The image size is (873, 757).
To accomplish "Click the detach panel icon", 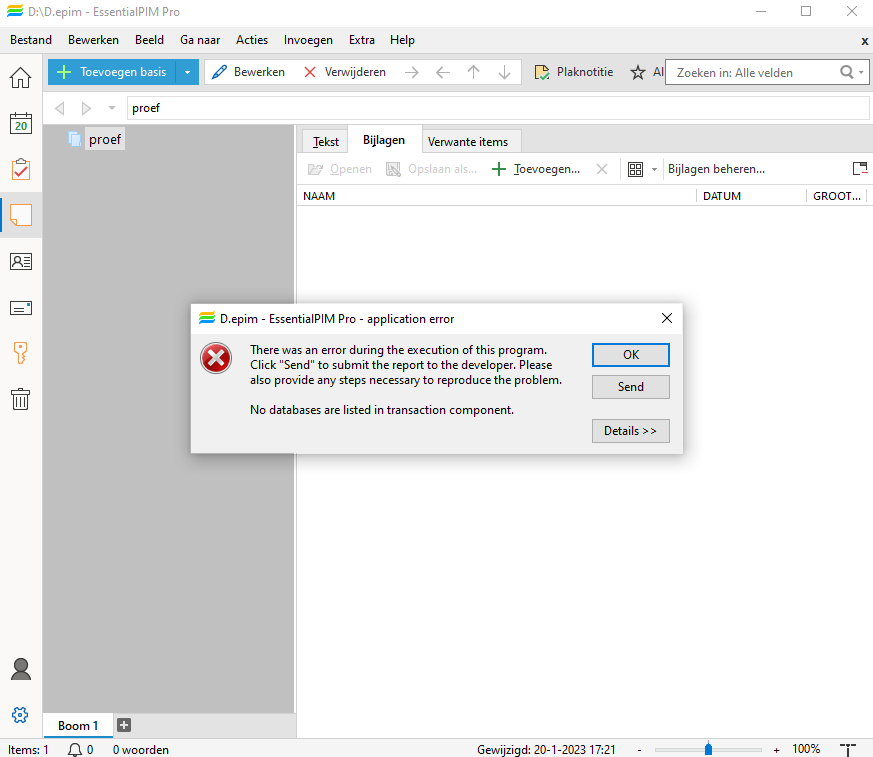I will click(x=860, y=168).
